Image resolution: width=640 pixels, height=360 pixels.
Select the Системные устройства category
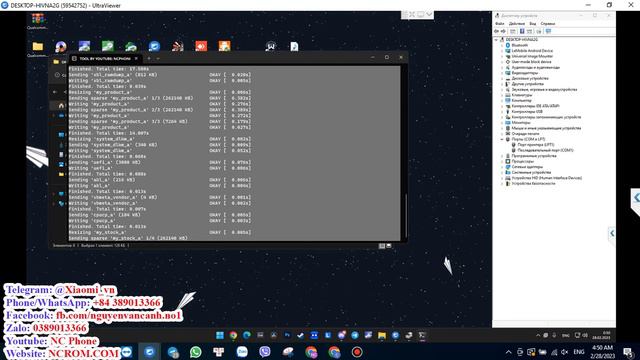point(531,172)
